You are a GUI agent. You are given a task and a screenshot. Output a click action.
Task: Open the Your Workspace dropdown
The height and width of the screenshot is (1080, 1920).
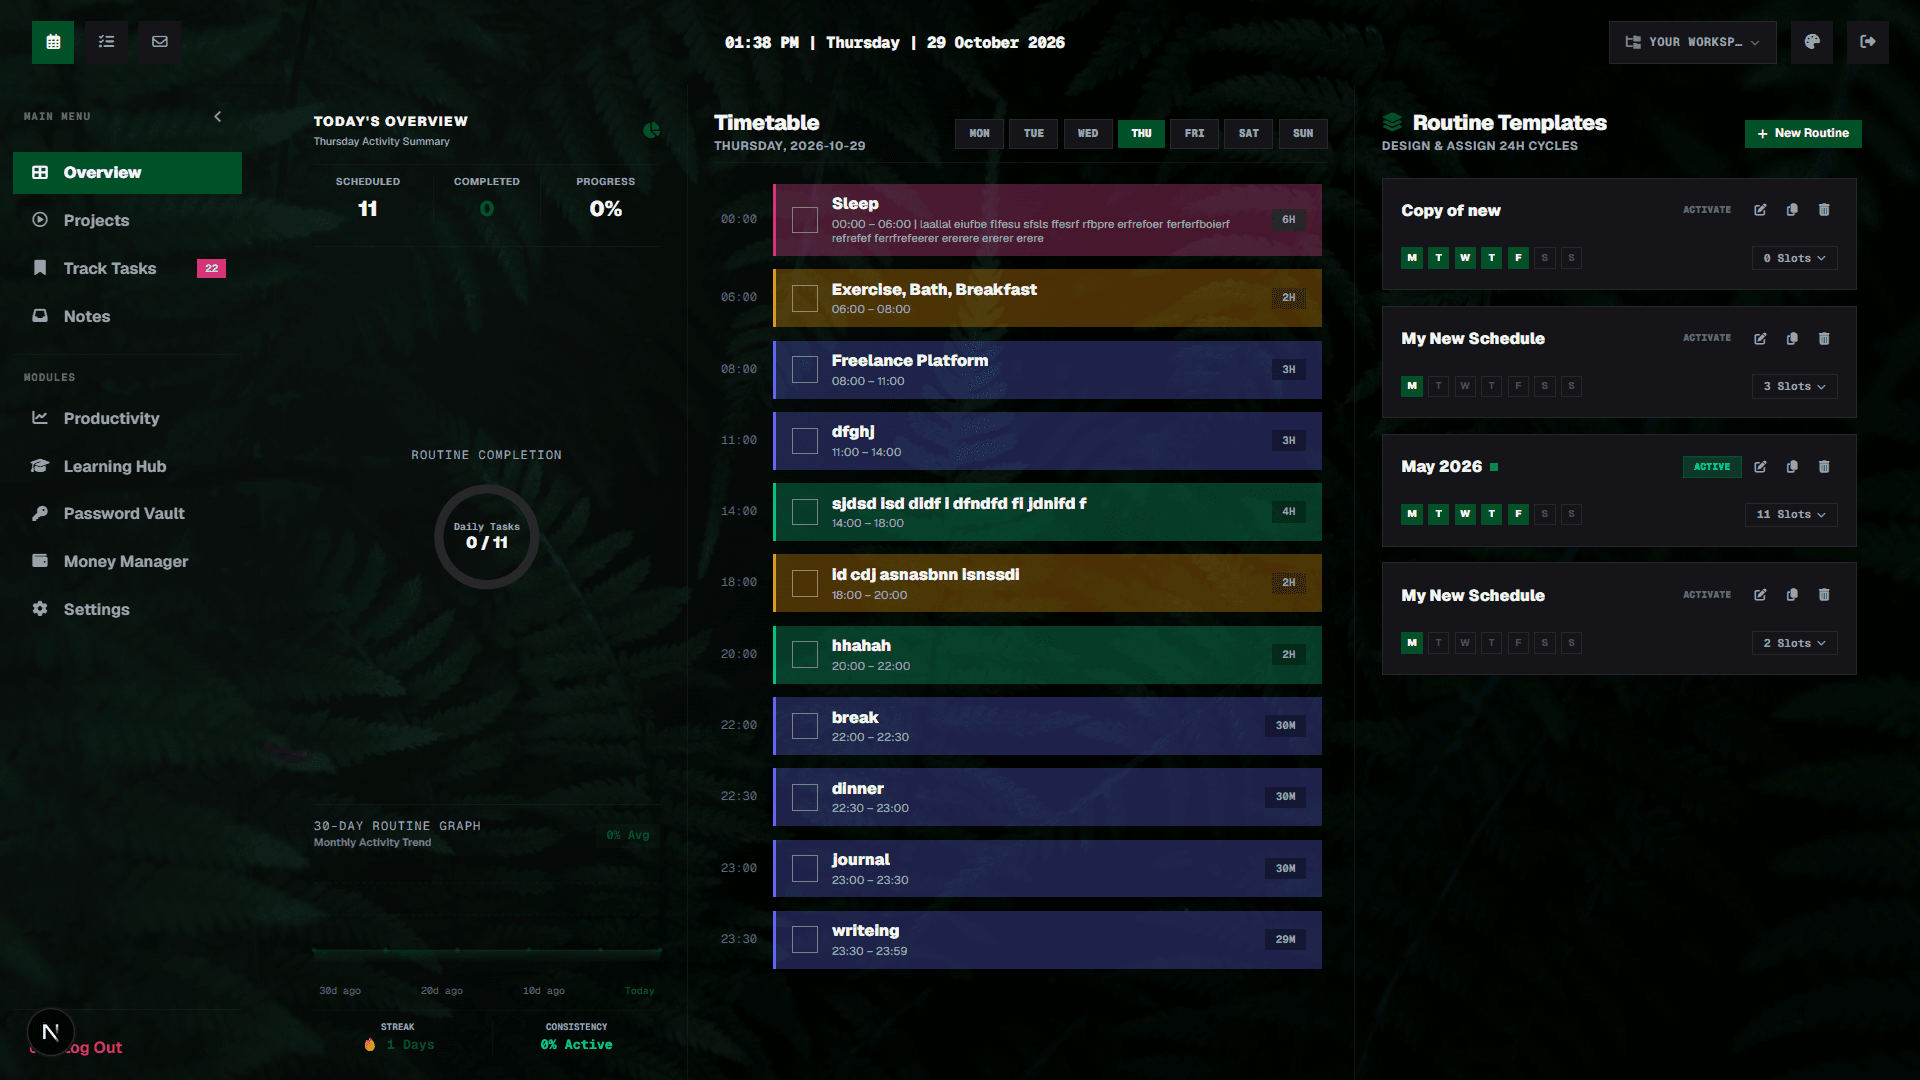pos(1692,42)
